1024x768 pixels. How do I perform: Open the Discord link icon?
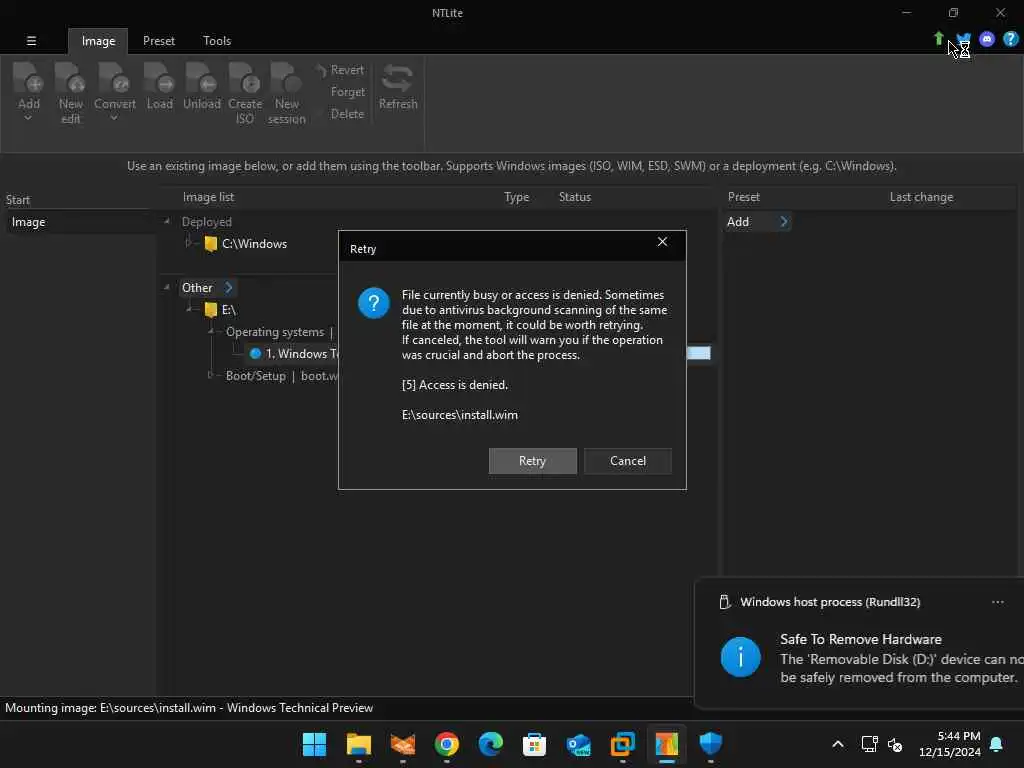coord(987,39)
